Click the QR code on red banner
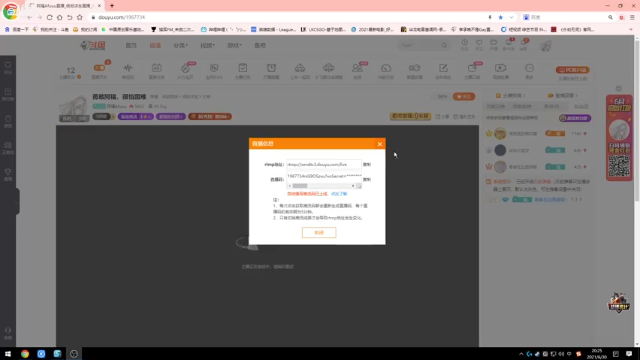Screen dimensions: 640x360 619,166
